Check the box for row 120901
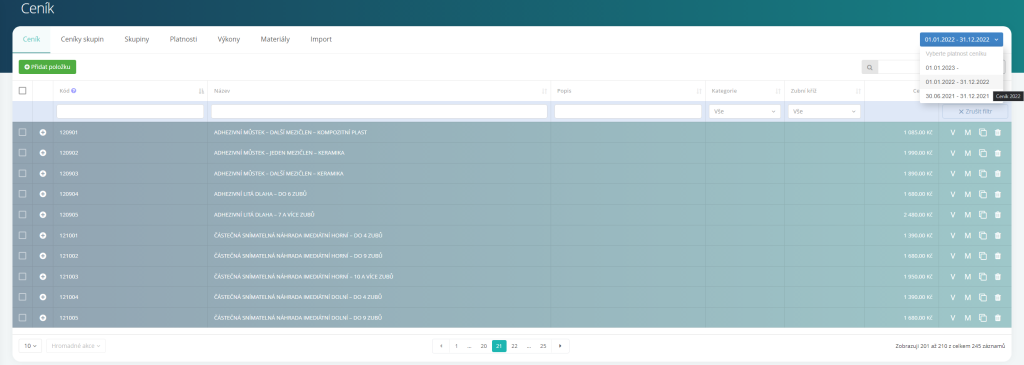 point(22,133)
